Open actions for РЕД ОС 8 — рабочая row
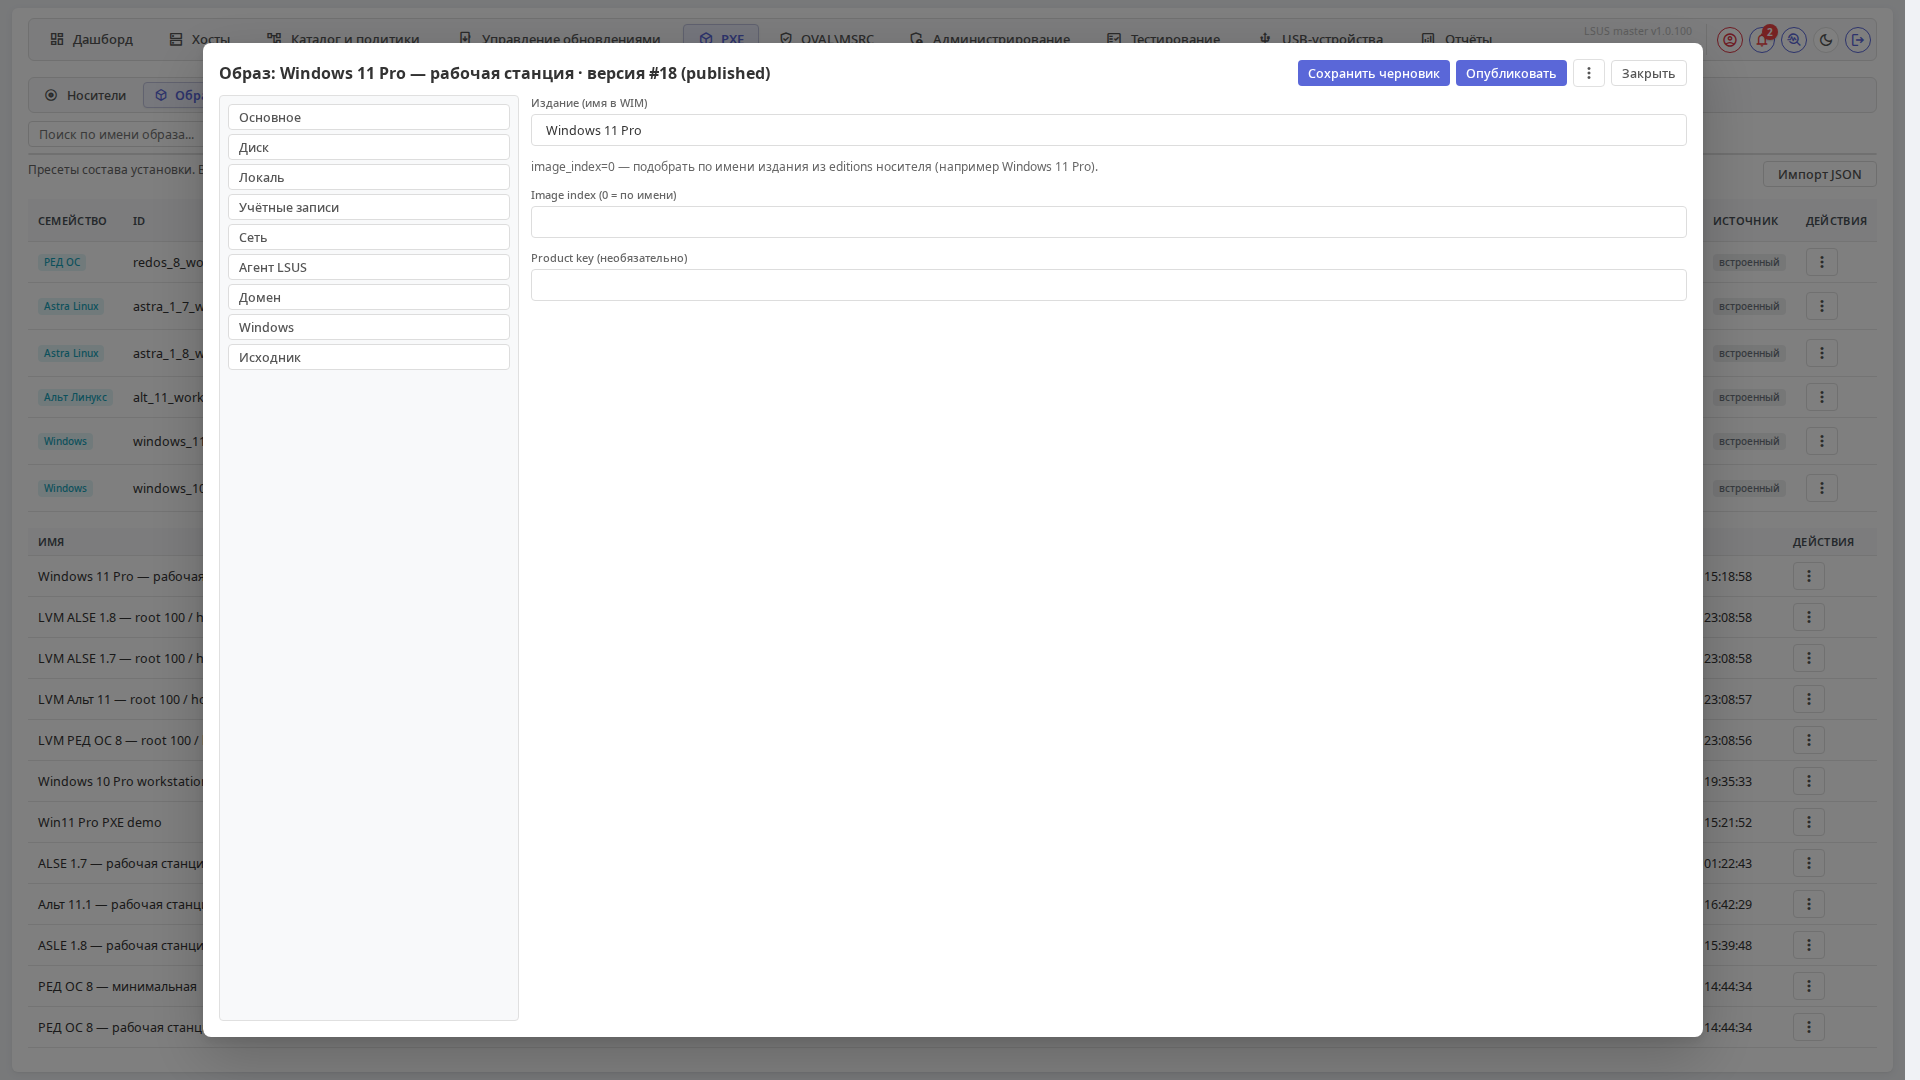 pyautogui.click(x=1809, y=1027)
